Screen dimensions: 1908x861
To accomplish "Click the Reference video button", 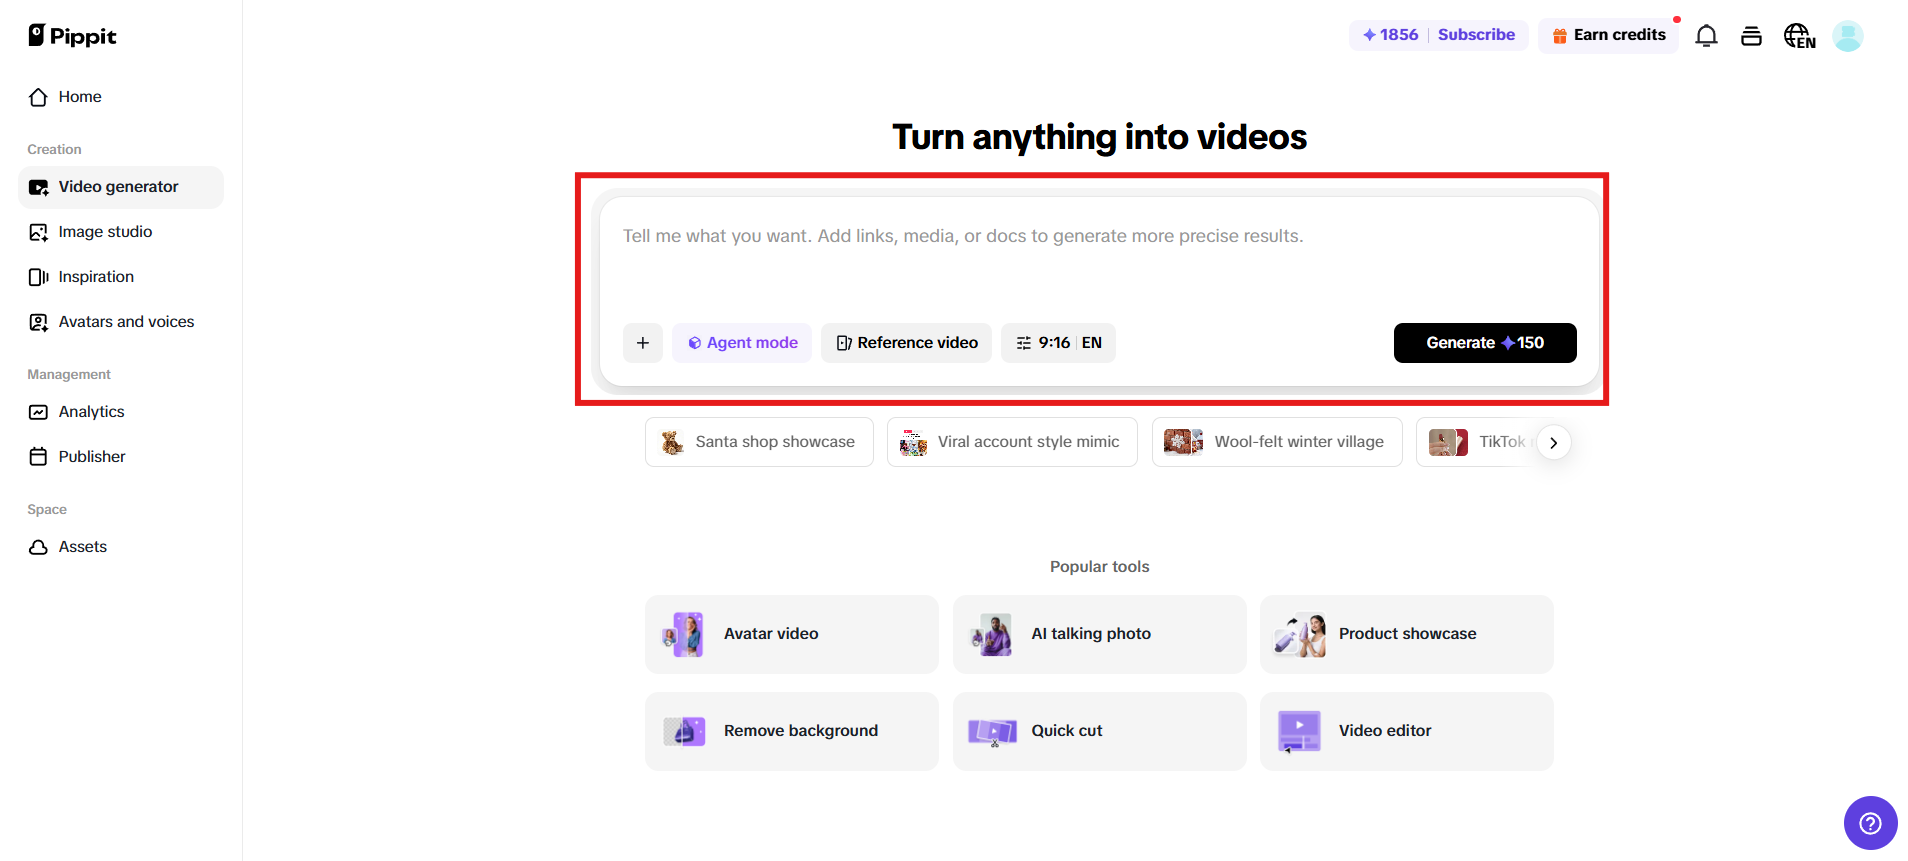I will point(906,343).
